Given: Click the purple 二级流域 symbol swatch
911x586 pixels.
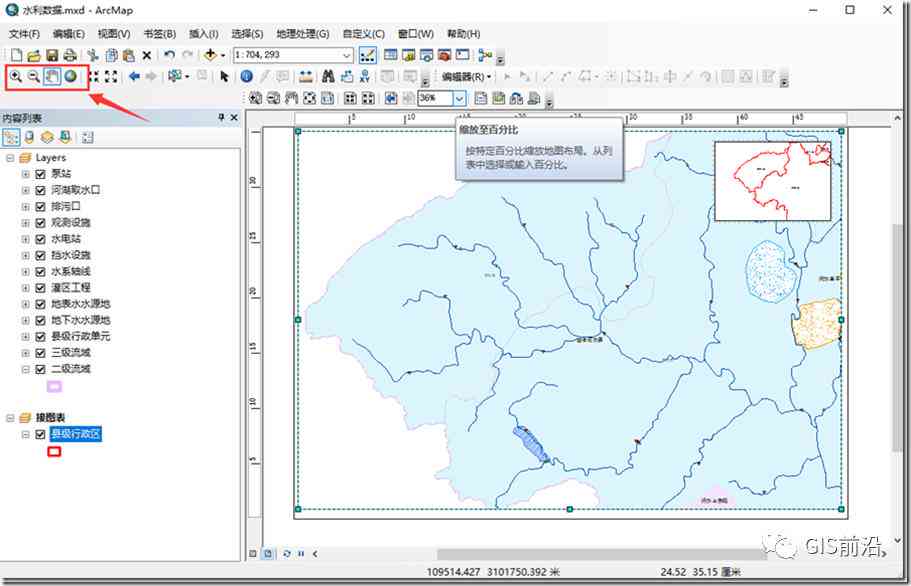Looking at the screenshot, I should click(54, 386).
